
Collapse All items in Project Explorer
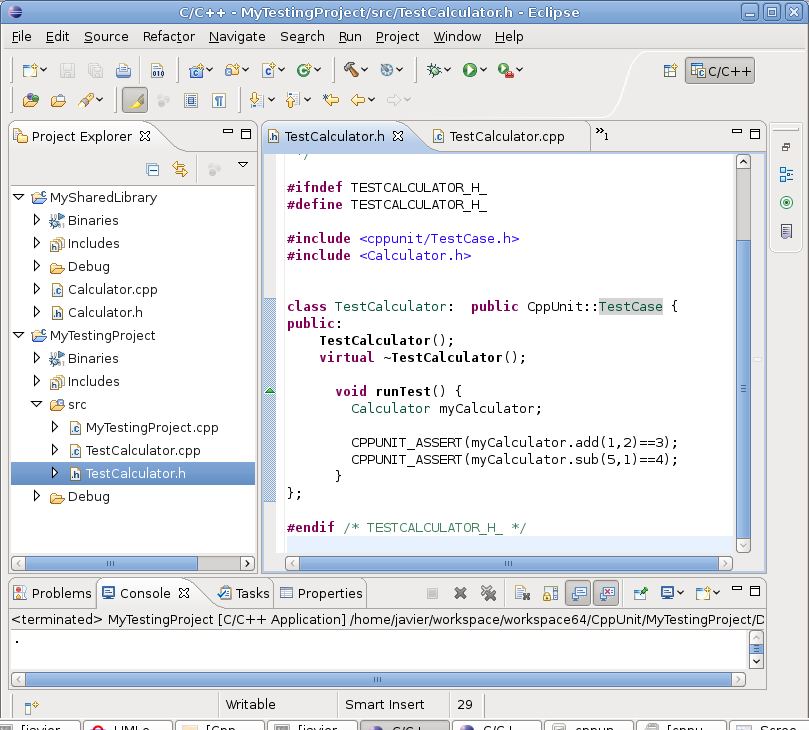click(x=153, y=169)
